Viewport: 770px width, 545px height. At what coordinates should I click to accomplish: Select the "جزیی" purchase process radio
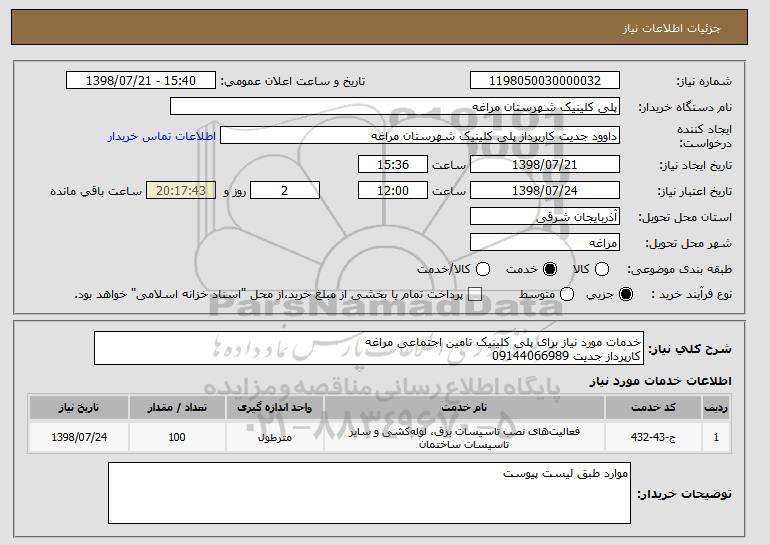[627, 294]
